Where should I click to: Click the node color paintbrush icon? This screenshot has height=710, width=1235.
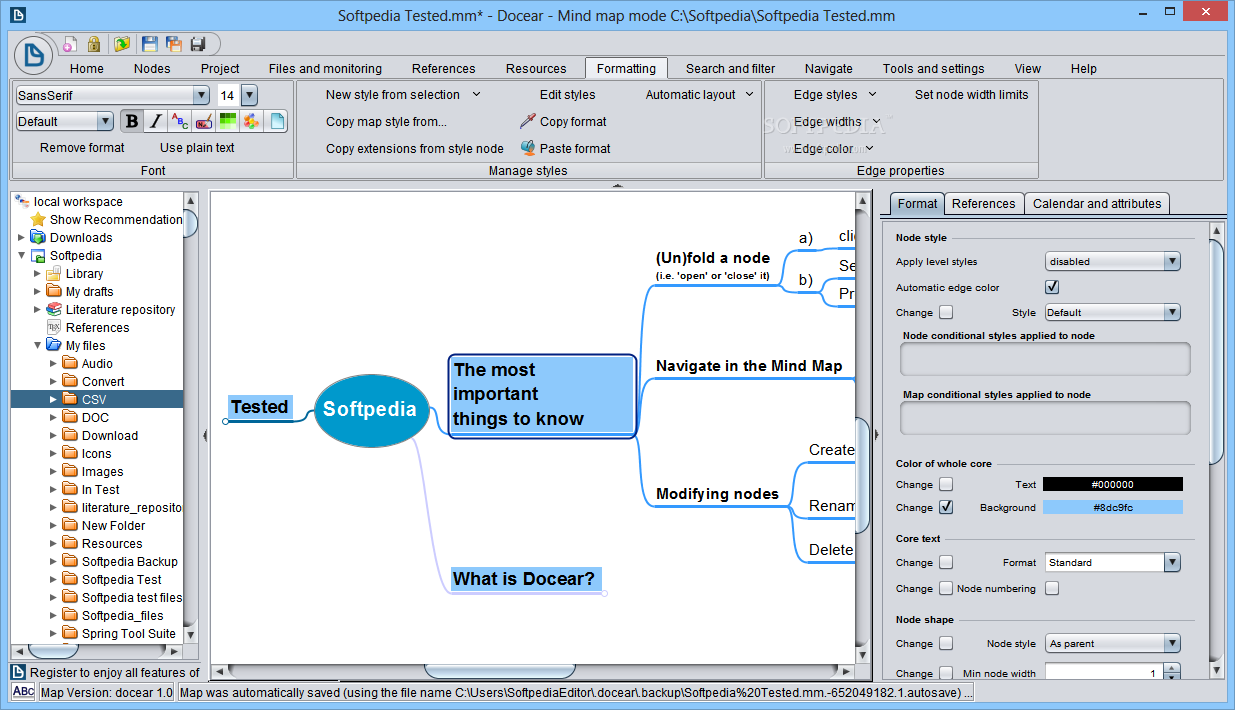pos(204,121)
